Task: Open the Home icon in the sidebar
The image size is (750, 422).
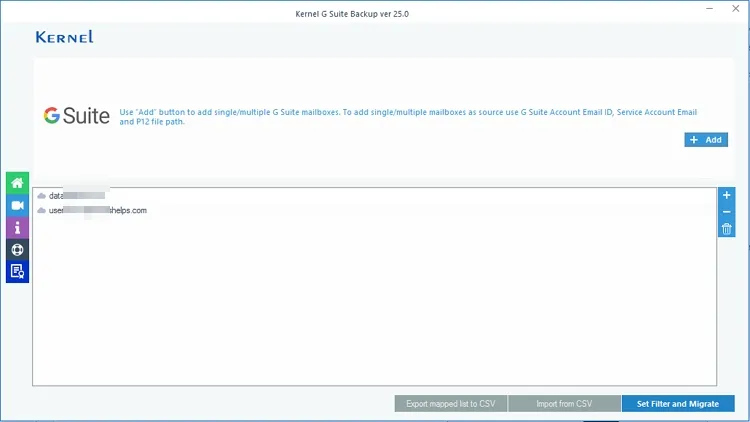Action: point(17,183)
